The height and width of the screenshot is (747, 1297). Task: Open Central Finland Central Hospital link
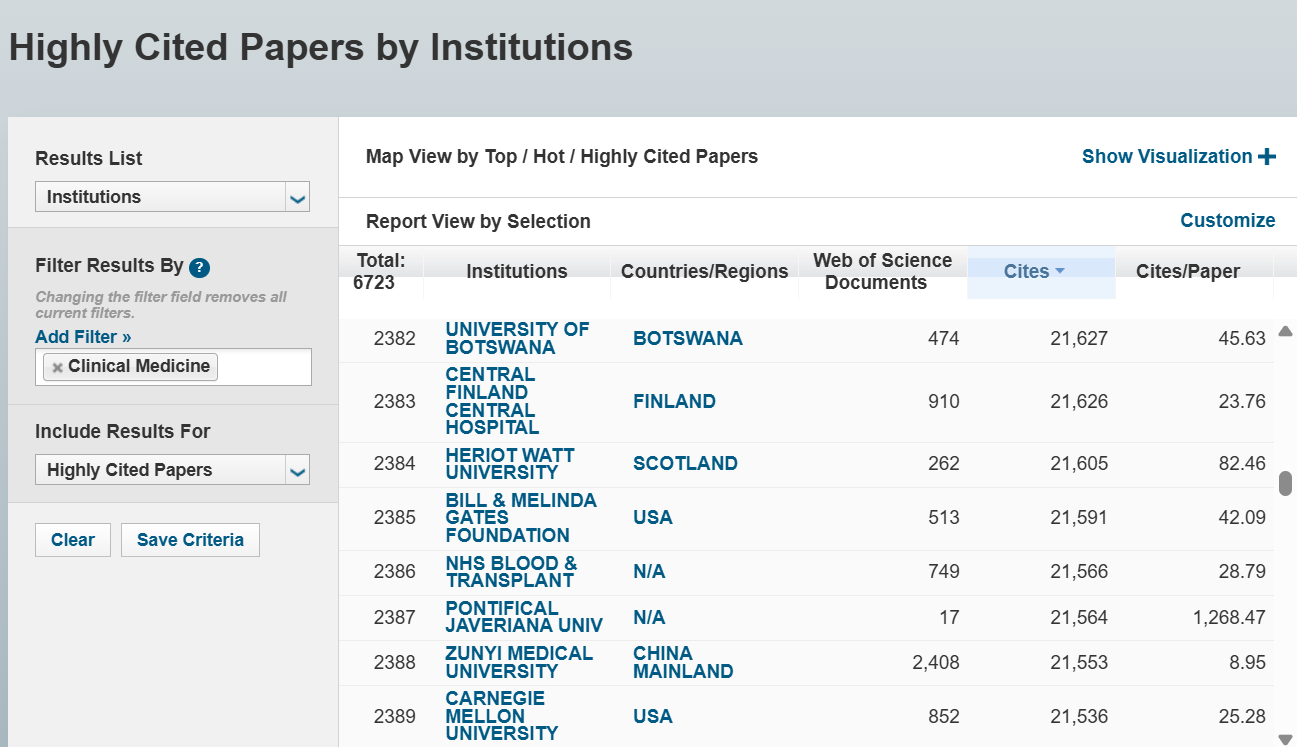(492, 401)
